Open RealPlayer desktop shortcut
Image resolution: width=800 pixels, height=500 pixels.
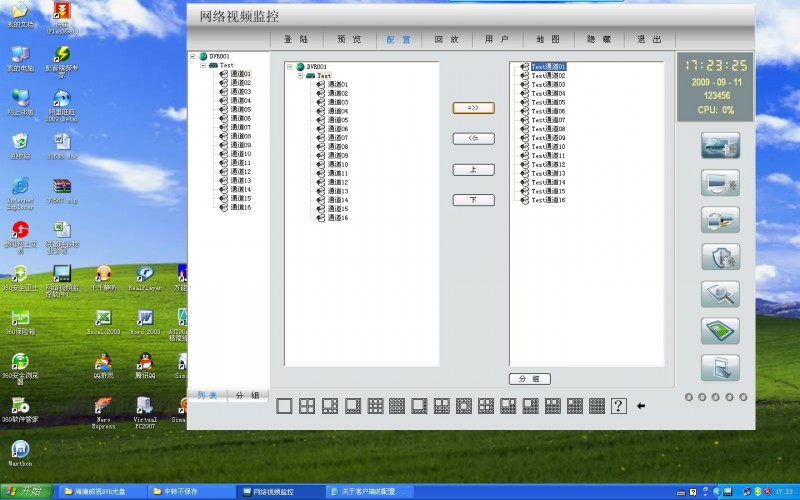[144, 279]
